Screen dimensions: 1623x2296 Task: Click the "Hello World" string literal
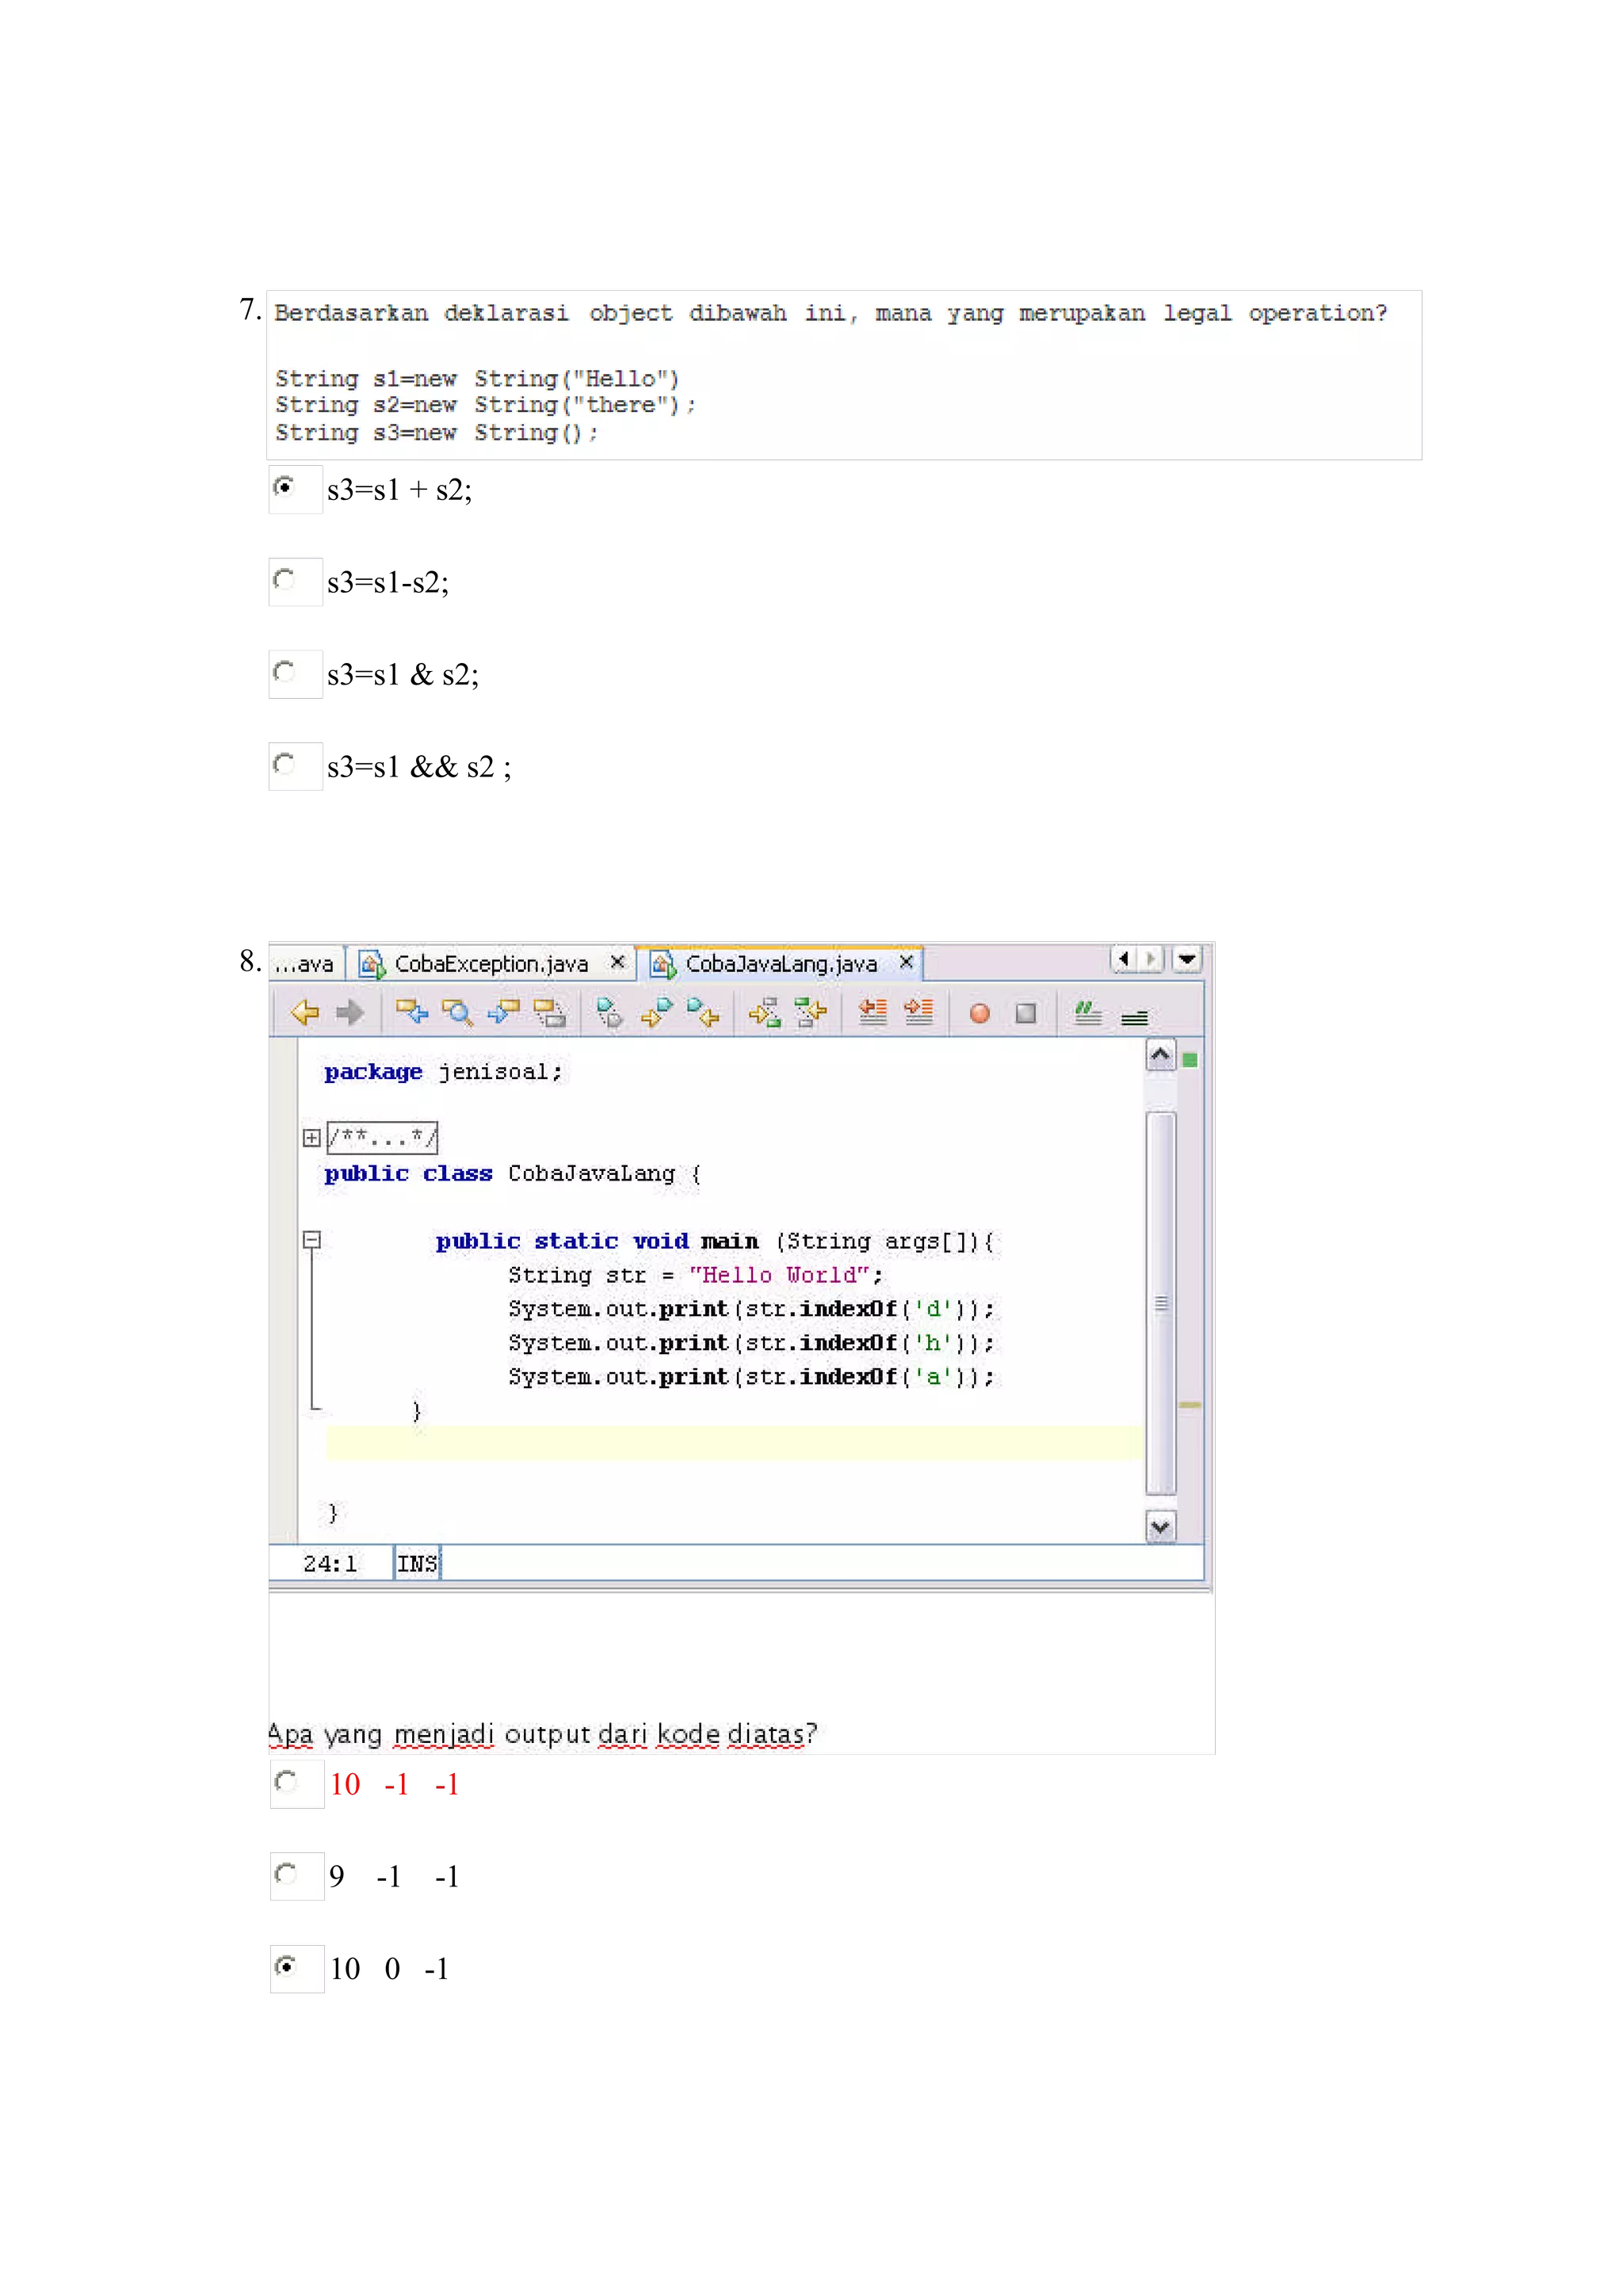coord(778,1275)
